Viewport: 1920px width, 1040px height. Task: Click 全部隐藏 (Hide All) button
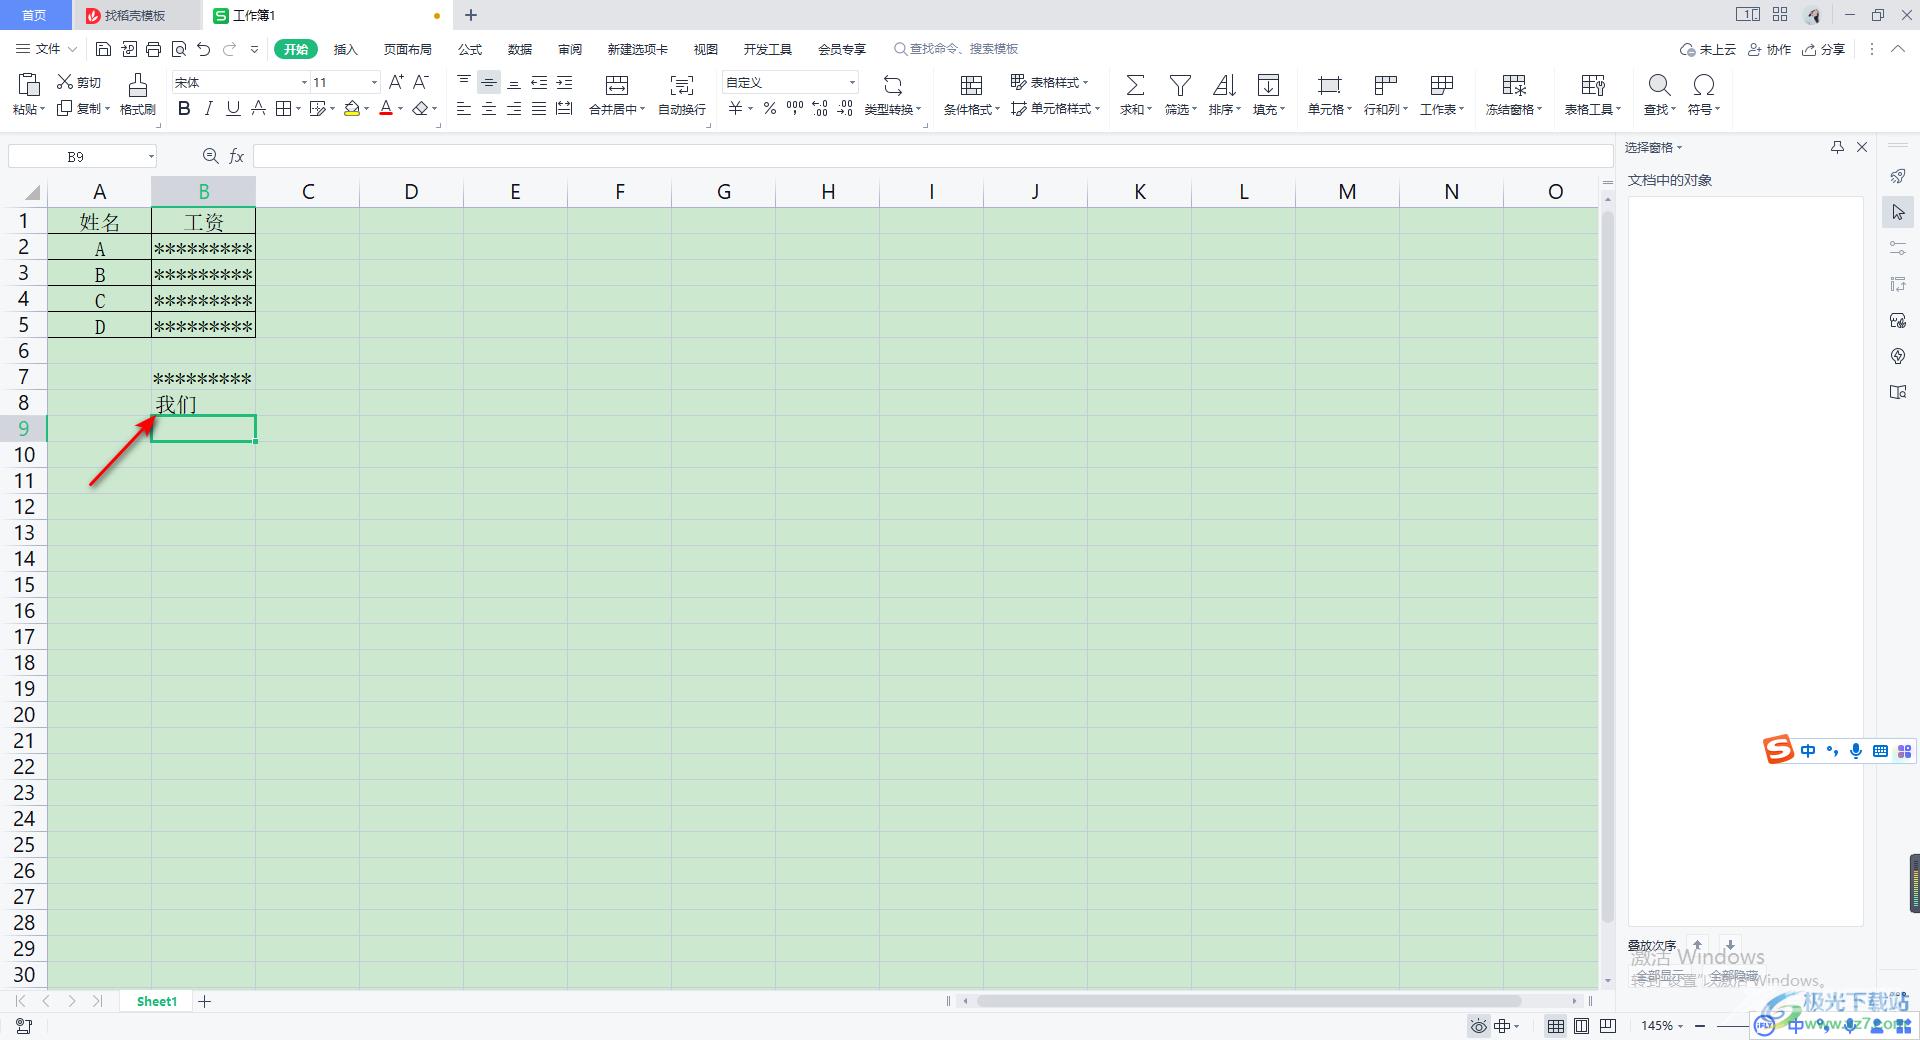[1733, 975]
